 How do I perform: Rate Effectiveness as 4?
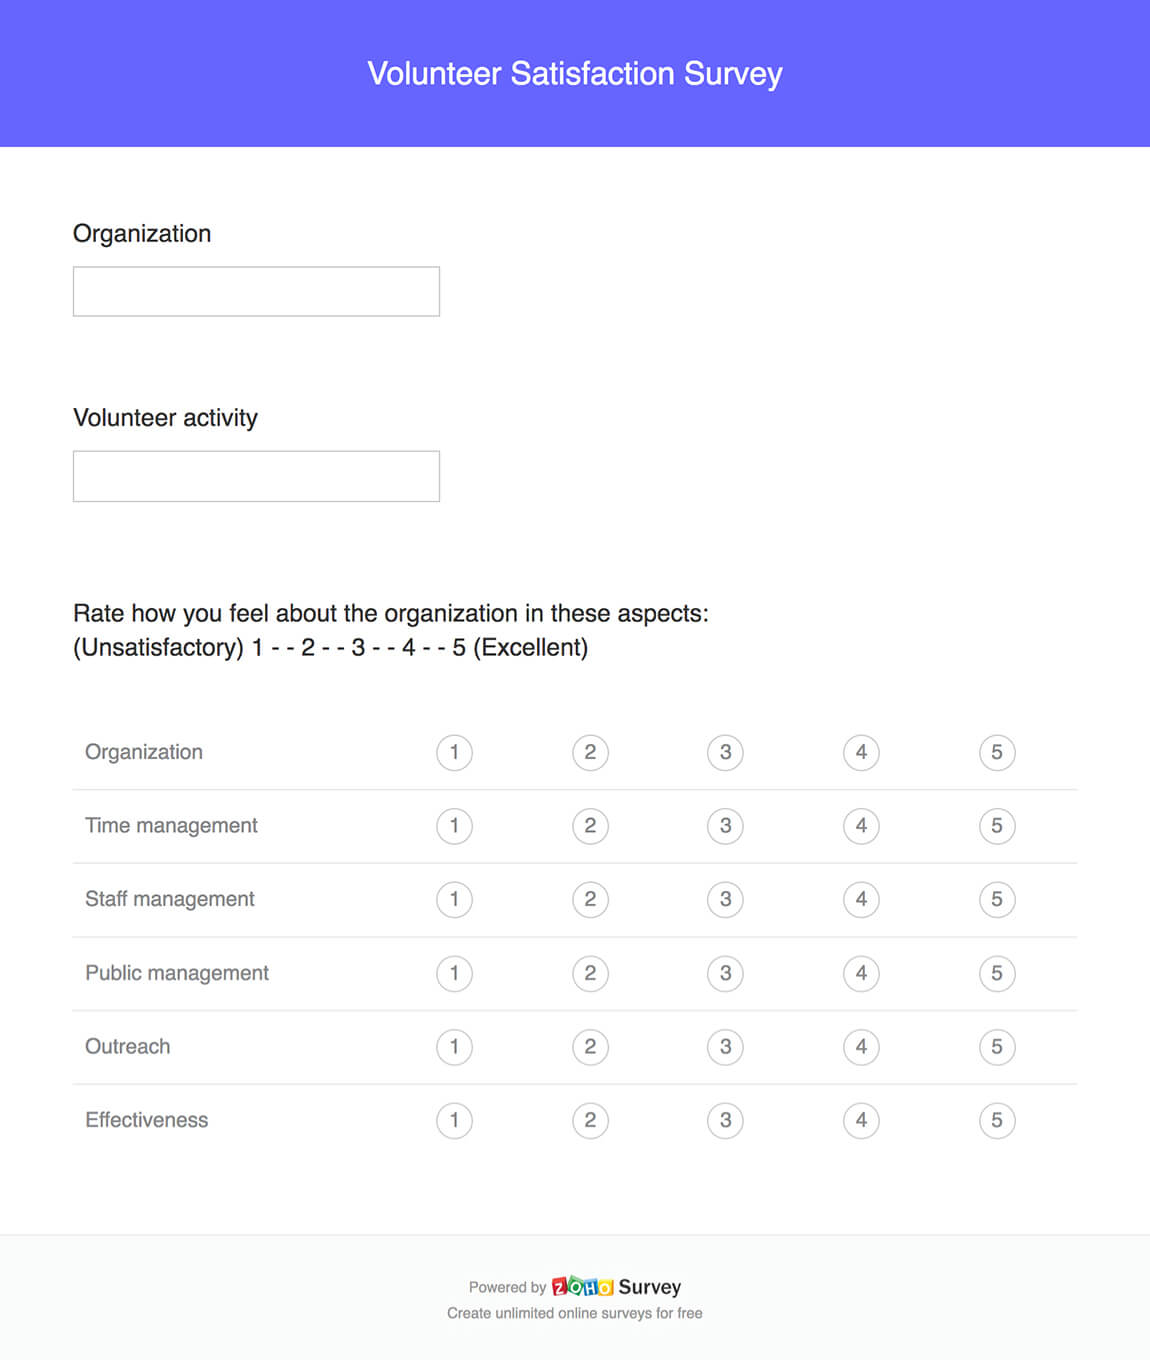861,1120
